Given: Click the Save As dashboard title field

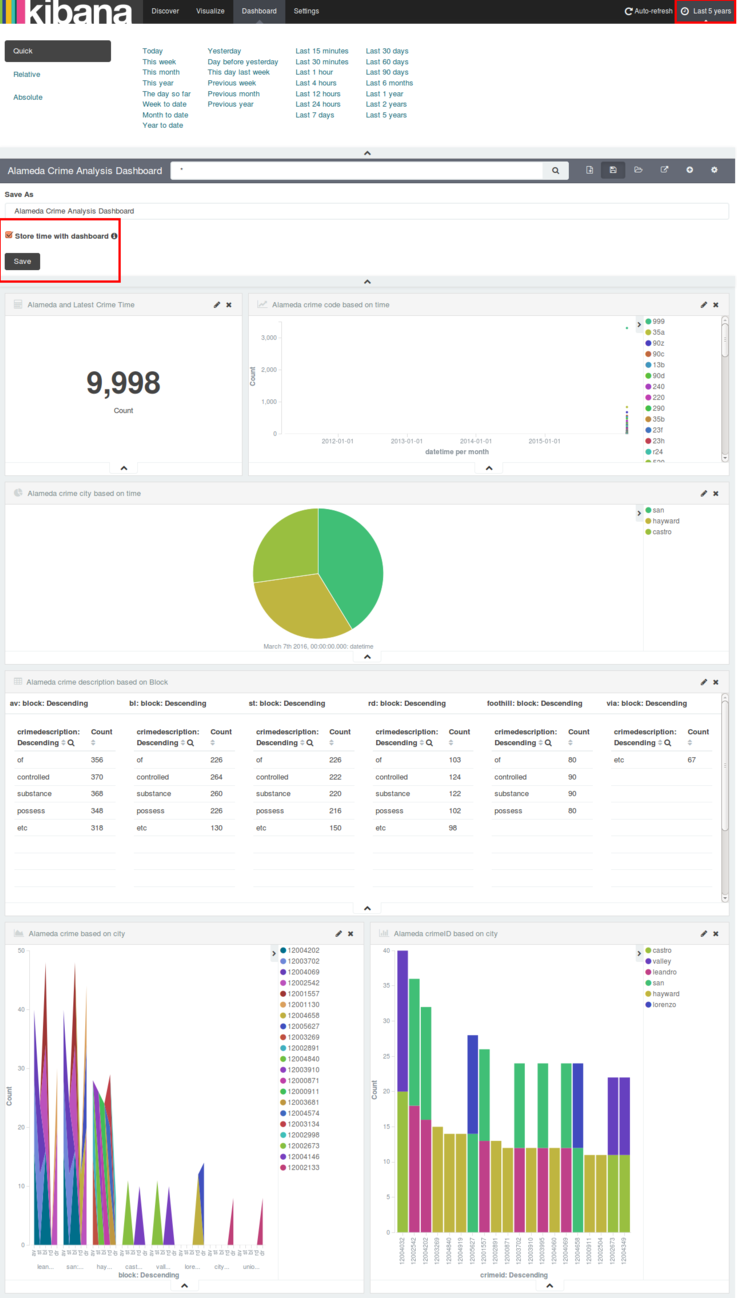Looking at the screenshot, I should (367, 211).
